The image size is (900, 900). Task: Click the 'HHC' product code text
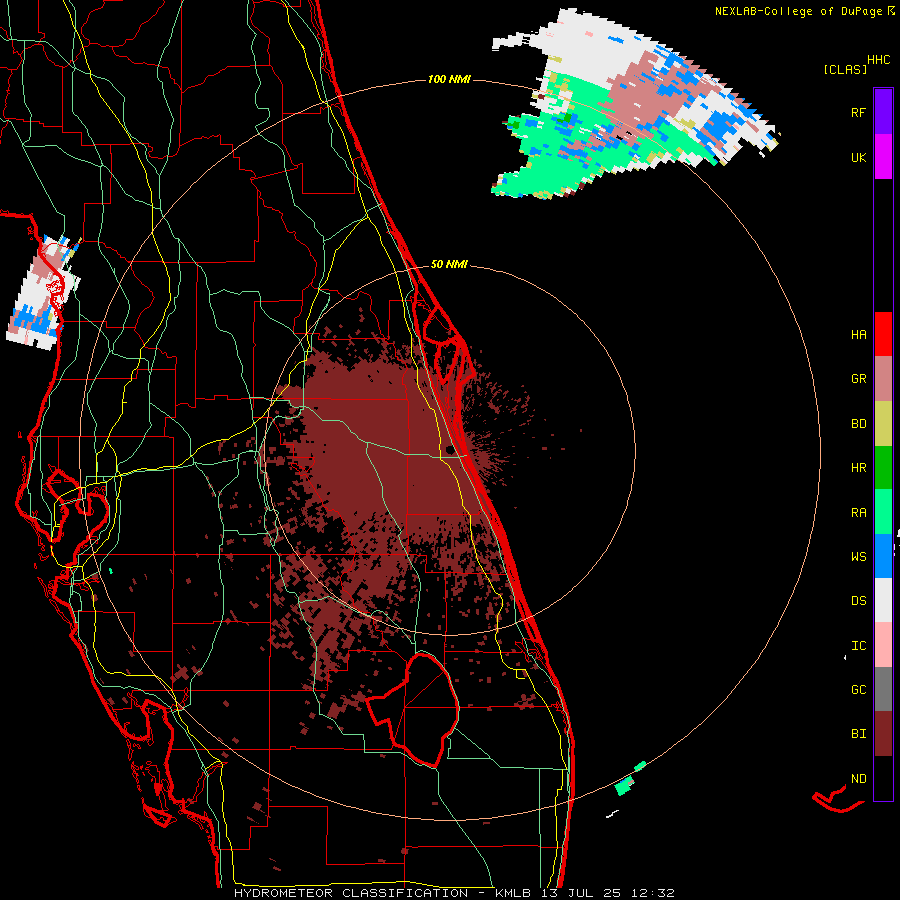pos(879,60)
